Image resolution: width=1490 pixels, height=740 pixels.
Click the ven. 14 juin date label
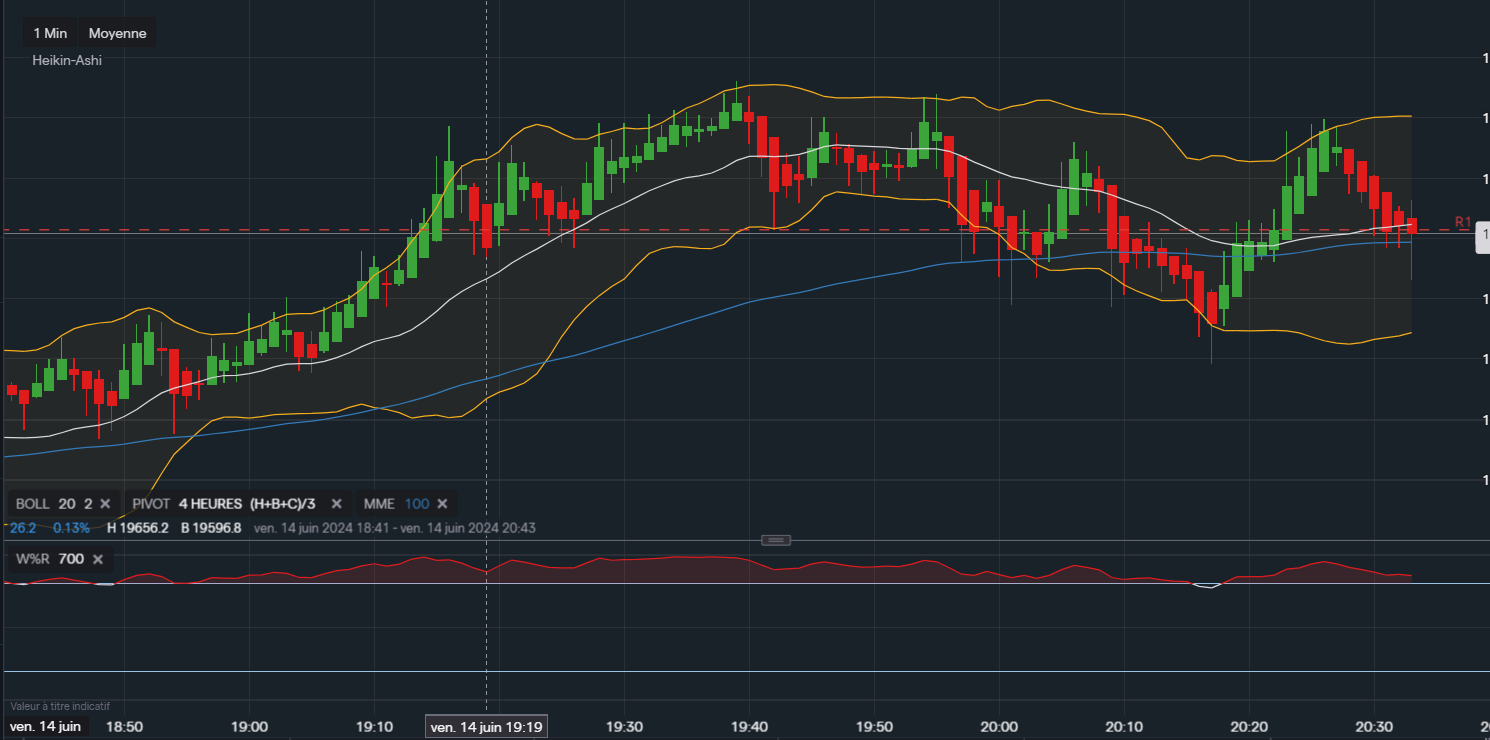pyautogui.click(x=44, y=727)
